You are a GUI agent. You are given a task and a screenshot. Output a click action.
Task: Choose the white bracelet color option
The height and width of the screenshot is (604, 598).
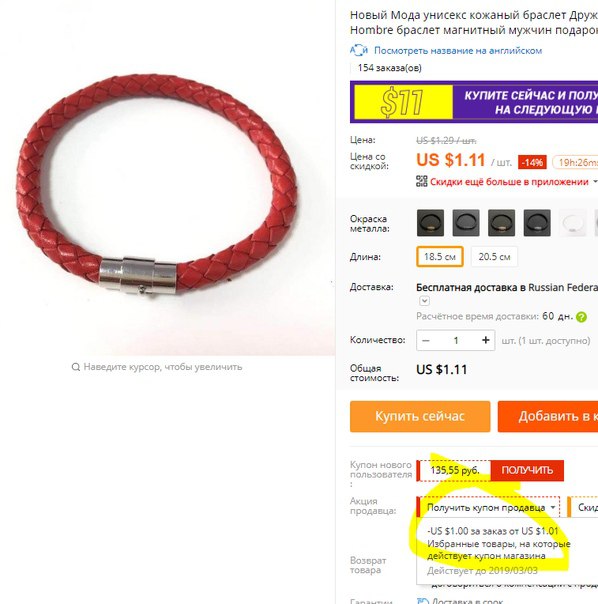573,223
